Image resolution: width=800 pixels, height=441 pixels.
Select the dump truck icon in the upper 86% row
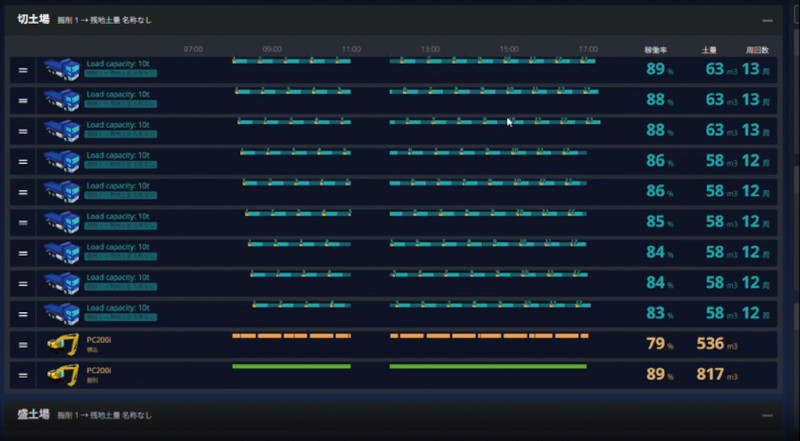pyautogui.click(x=62, y=161)
